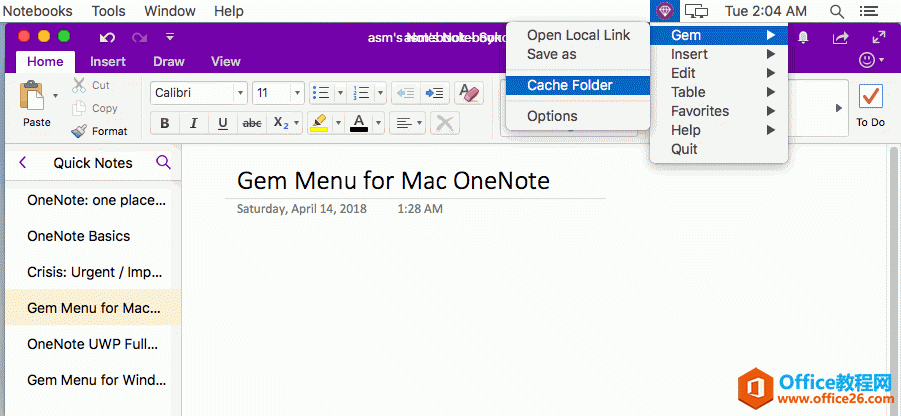Open the Quick Access Toolbar customize arrow
This screenshot has height=416, width=901.
pos(170,37)
